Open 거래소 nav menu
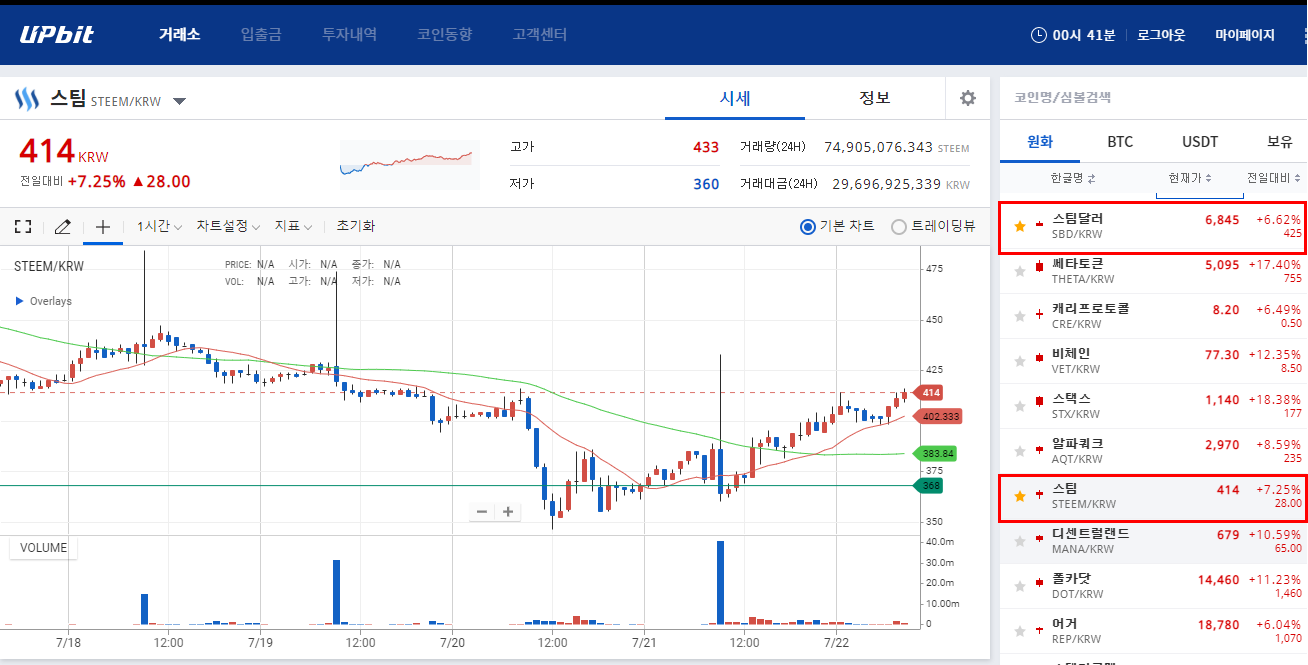The image size is (1308, 665). pos(179,35)
